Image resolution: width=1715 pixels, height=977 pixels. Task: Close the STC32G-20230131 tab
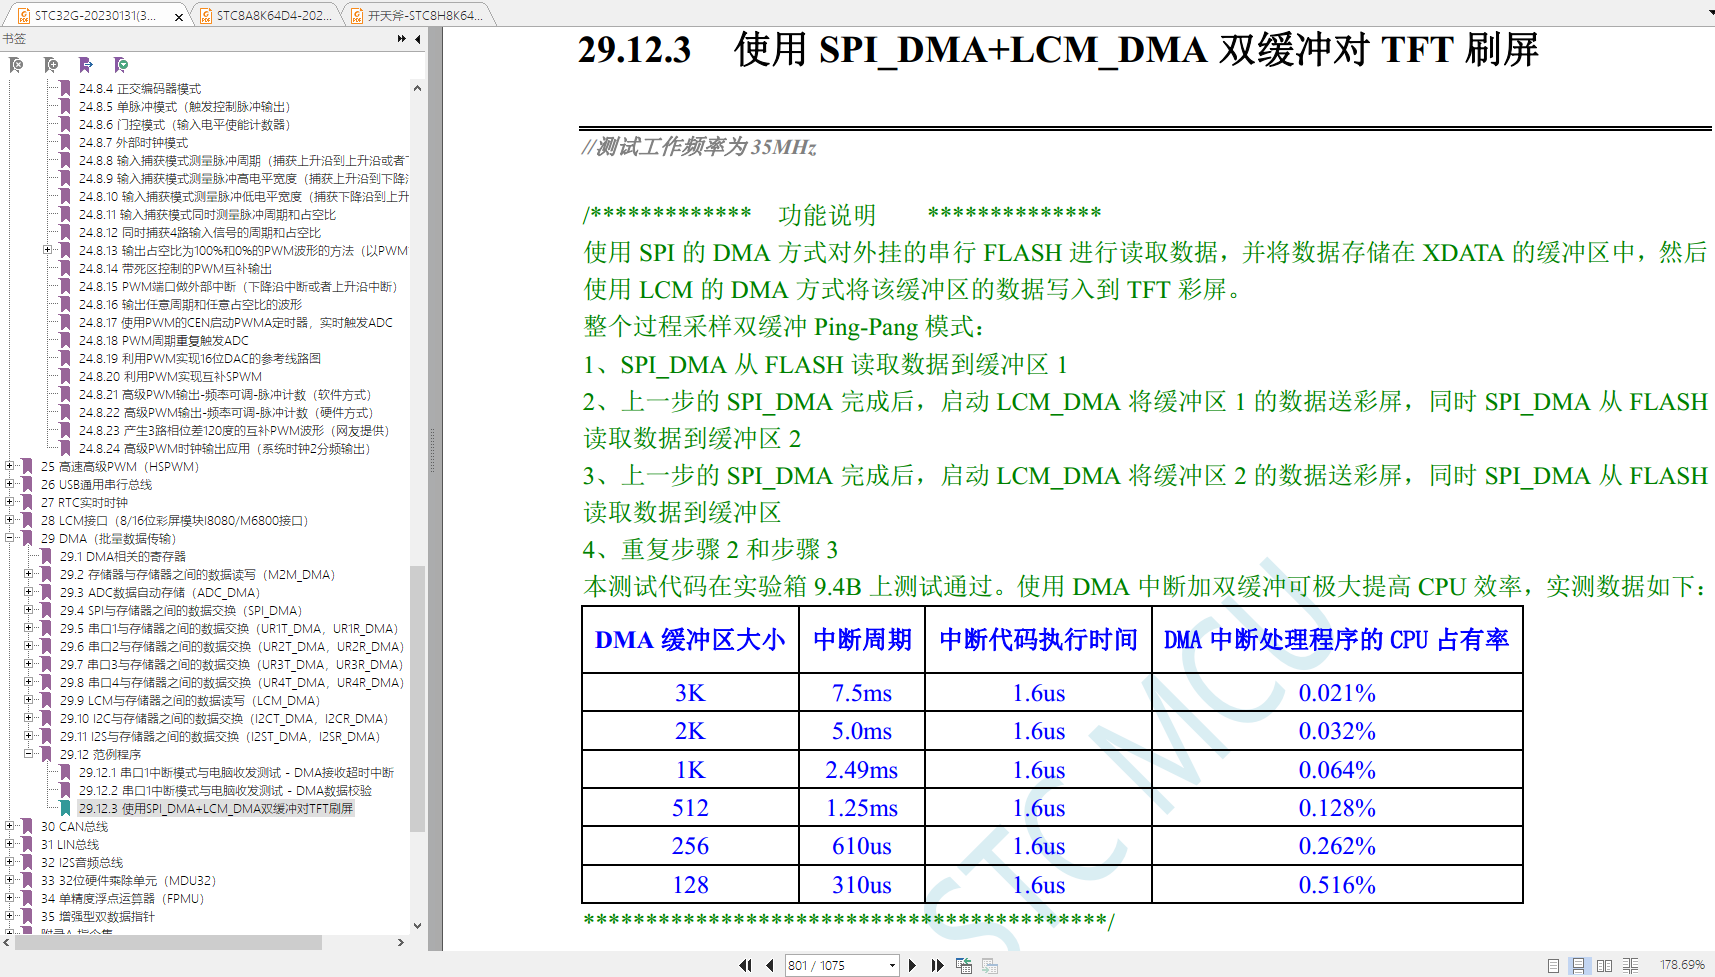pyautogui.click(x=179, y=16)
